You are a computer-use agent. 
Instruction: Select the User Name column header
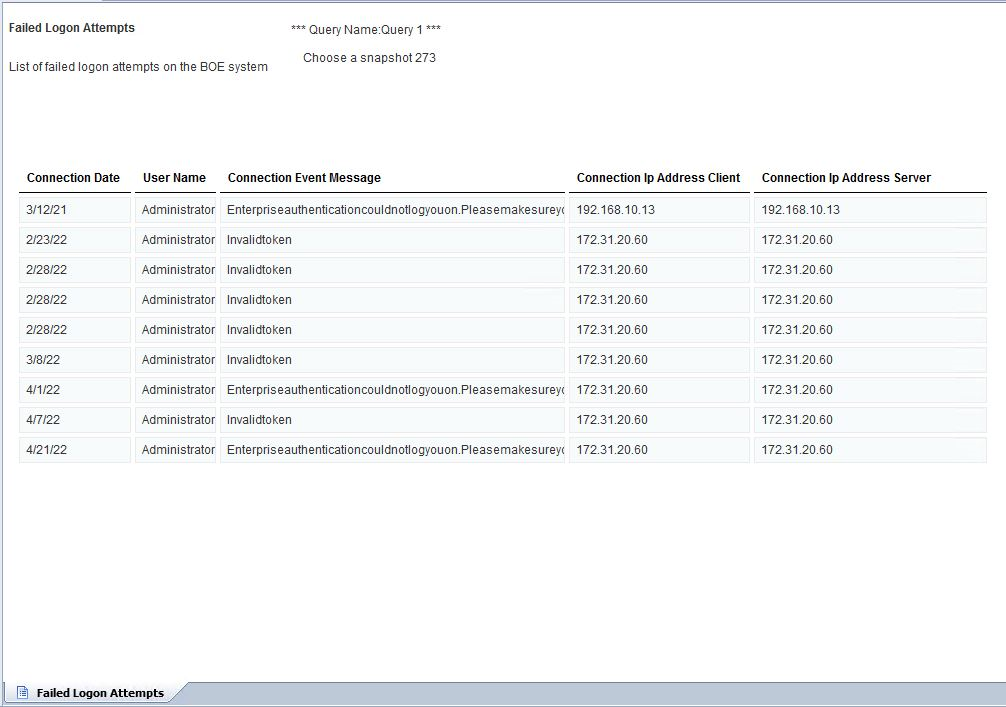174,178
